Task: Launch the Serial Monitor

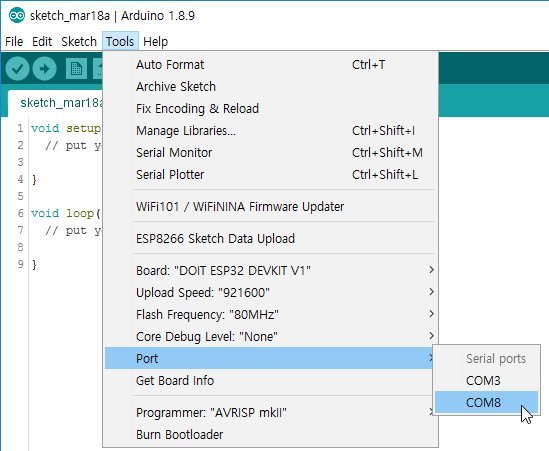Action: [x=271, y=153]
